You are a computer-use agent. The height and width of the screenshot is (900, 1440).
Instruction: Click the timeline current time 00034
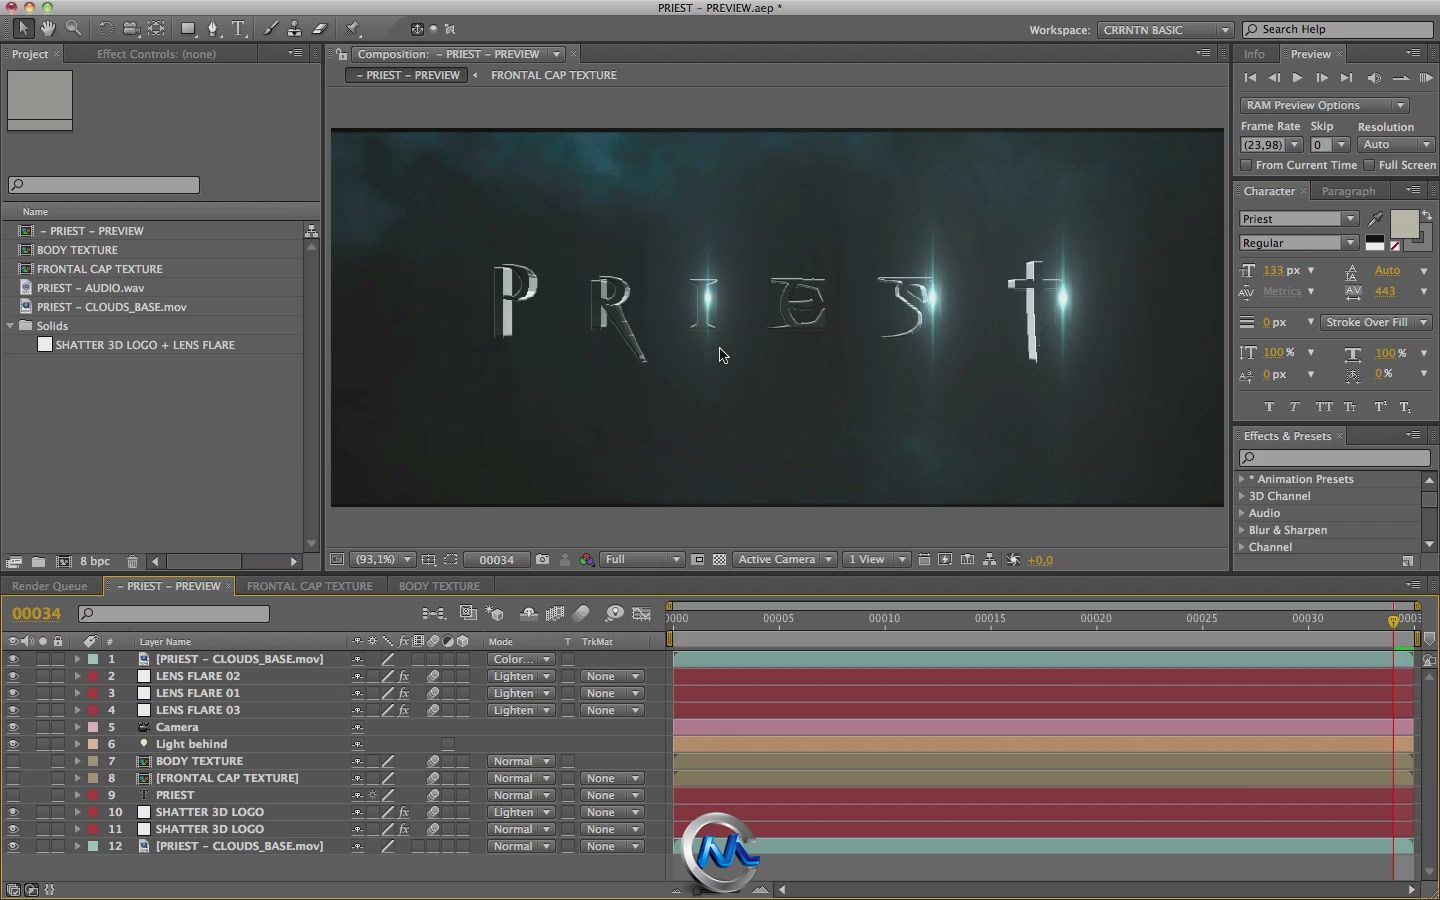[x=36, y=614]
